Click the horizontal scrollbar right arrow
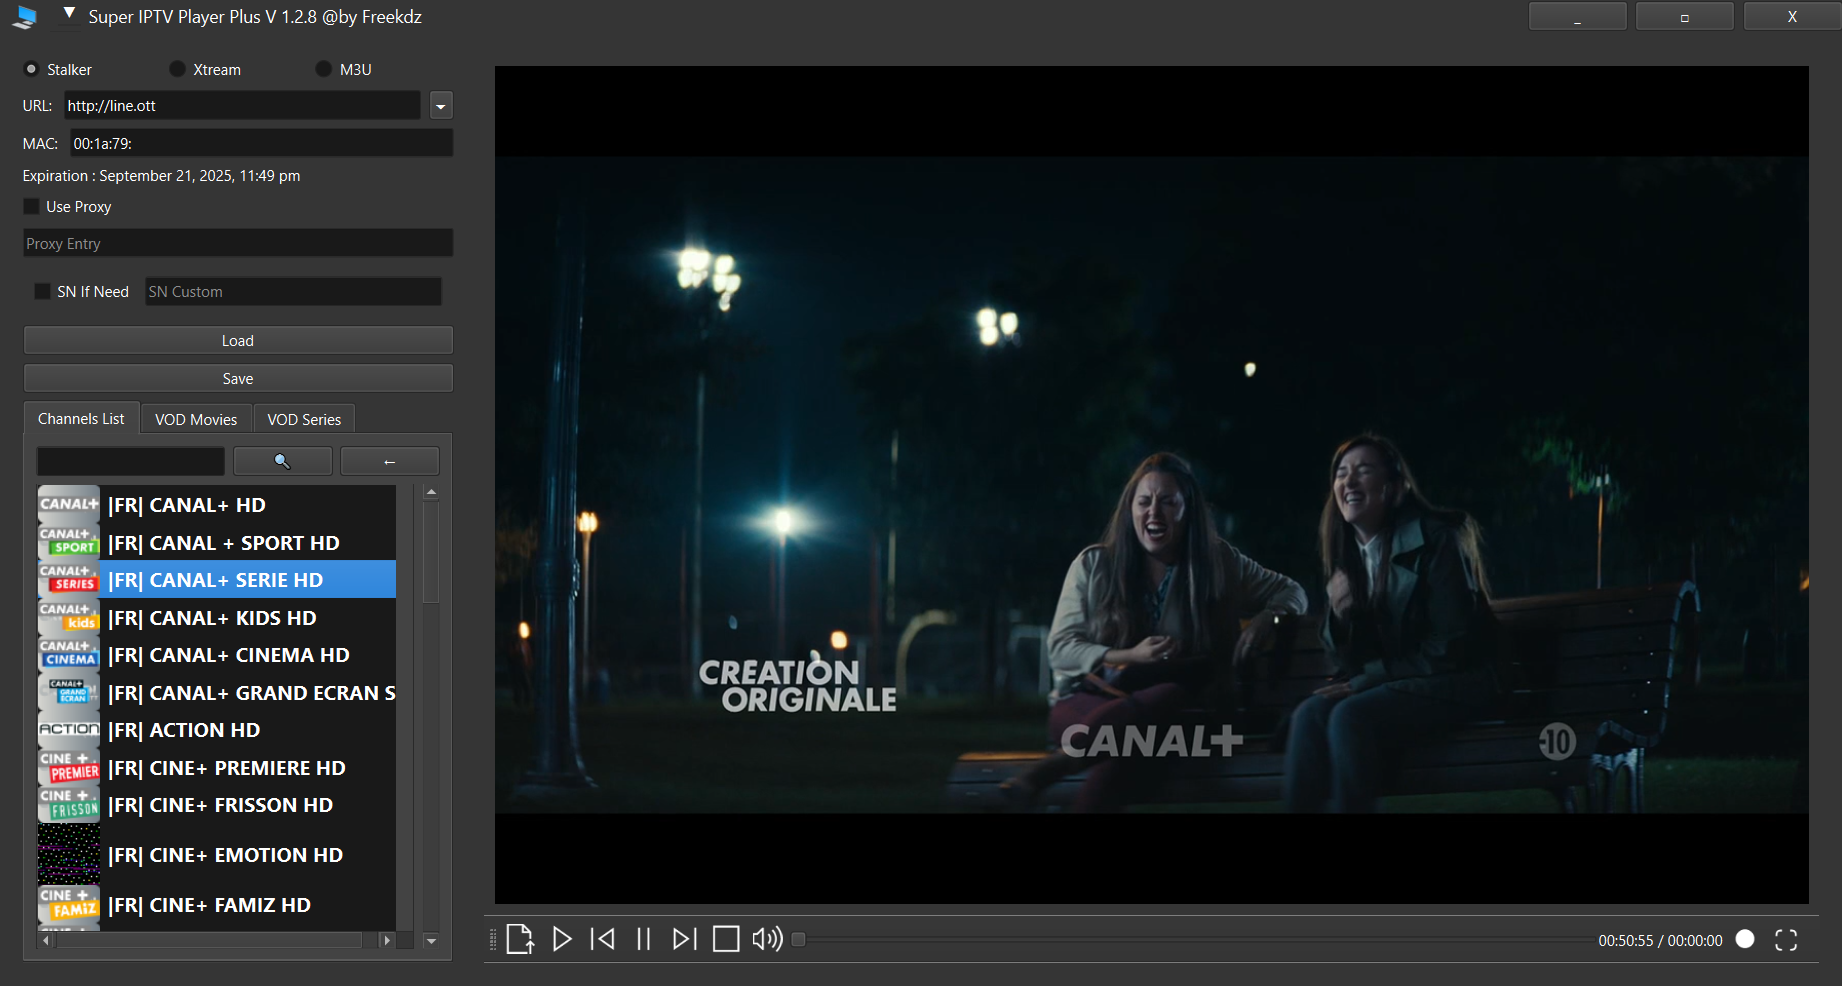 click(387, 940)
